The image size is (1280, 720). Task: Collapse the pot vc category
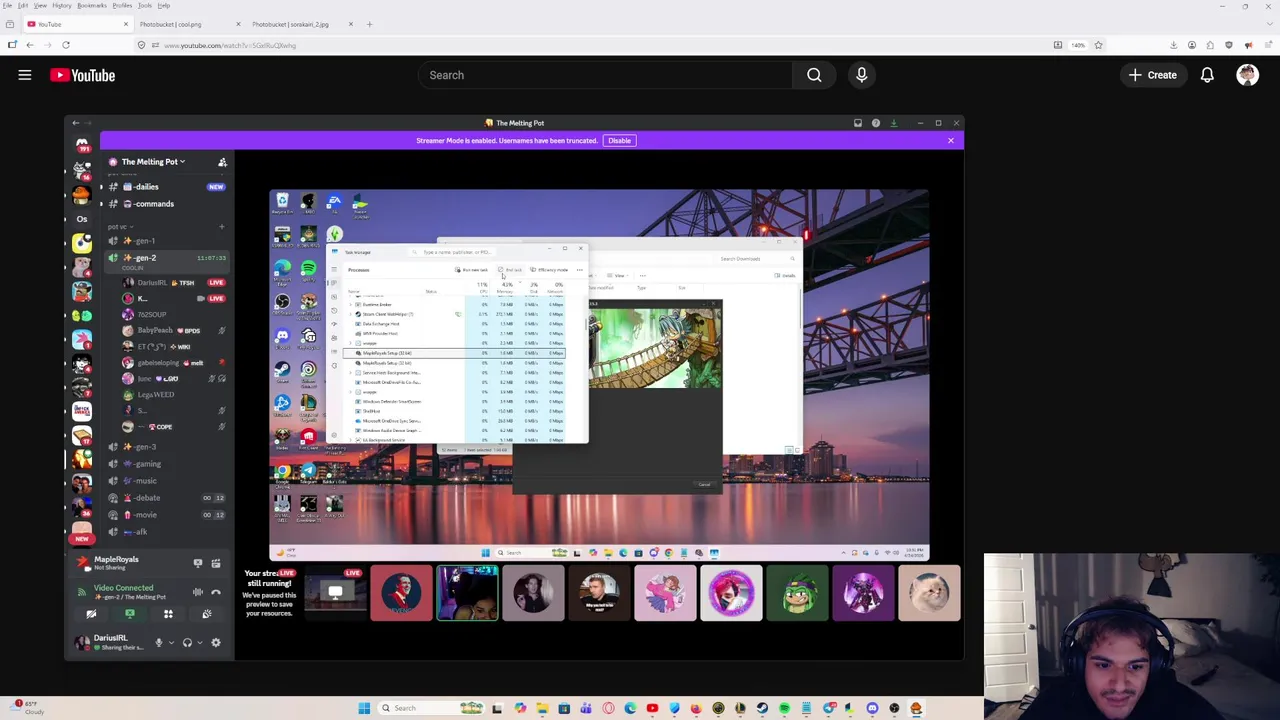[x=120, y=227]
